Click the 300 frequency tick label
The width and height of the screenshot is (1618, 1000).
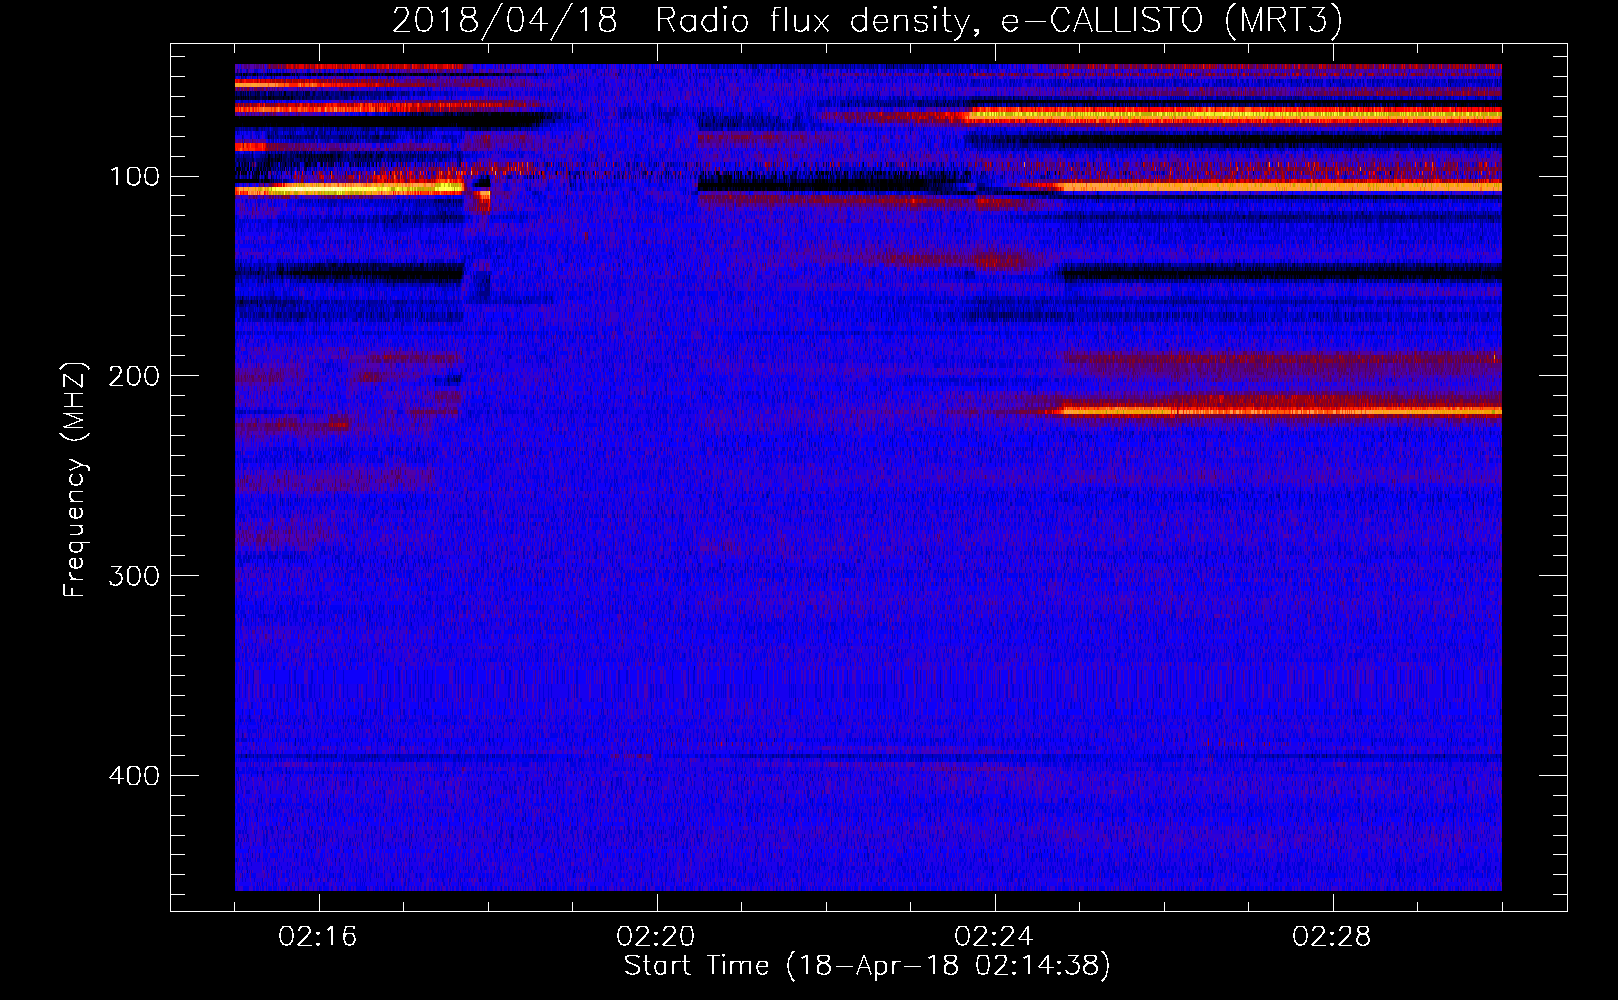[x=134, y=576]
